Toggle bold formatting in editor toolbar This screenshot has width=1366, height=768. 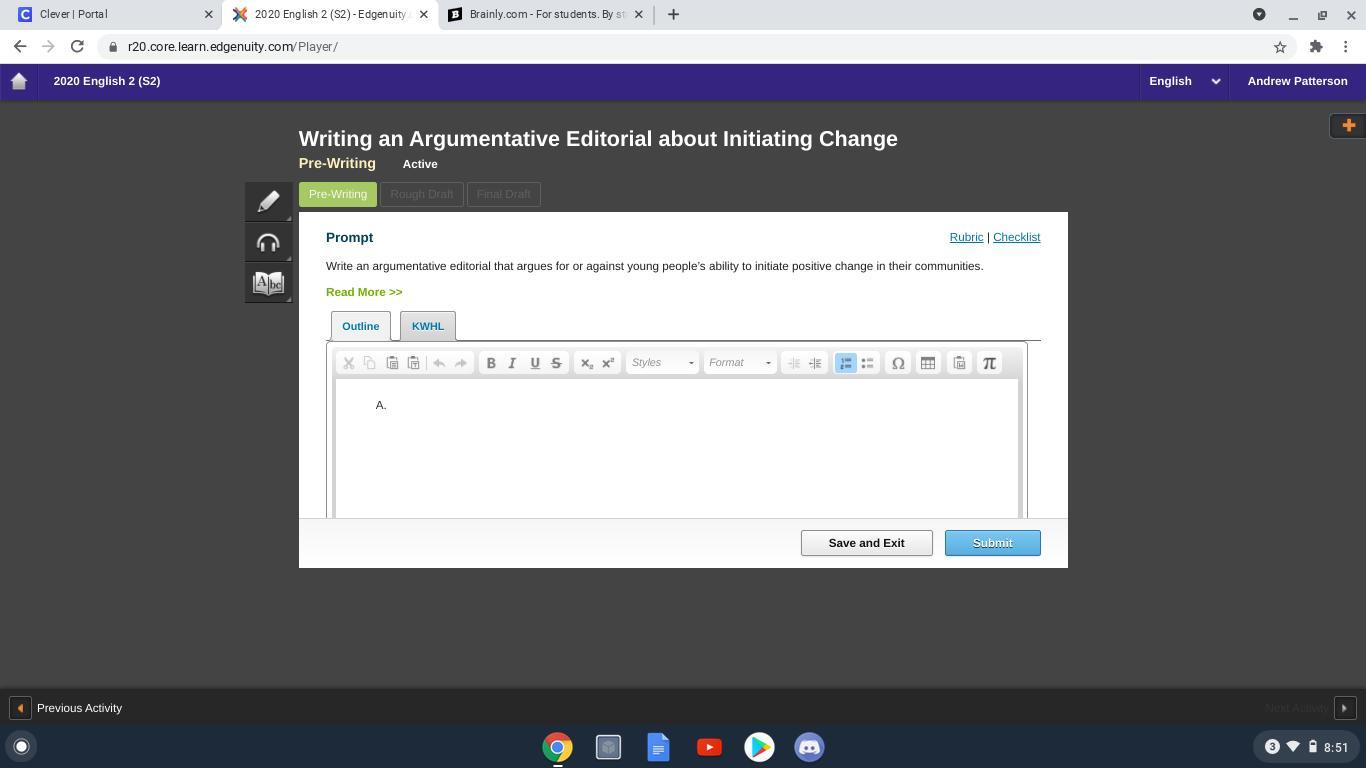point(491,363)
